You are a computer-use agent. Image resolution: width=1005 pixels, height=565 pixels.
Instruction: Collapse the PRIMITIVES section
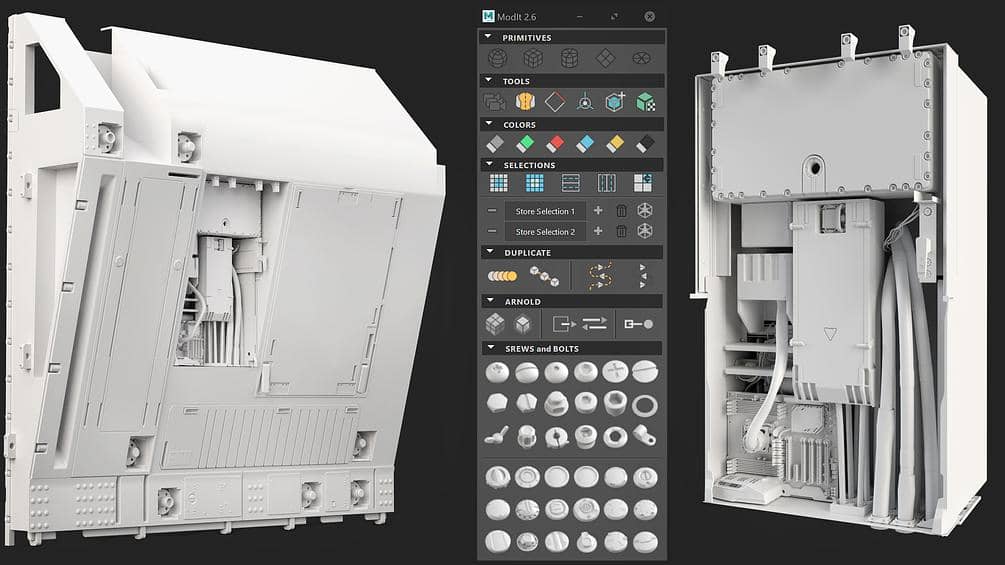[x=488, y=37]
